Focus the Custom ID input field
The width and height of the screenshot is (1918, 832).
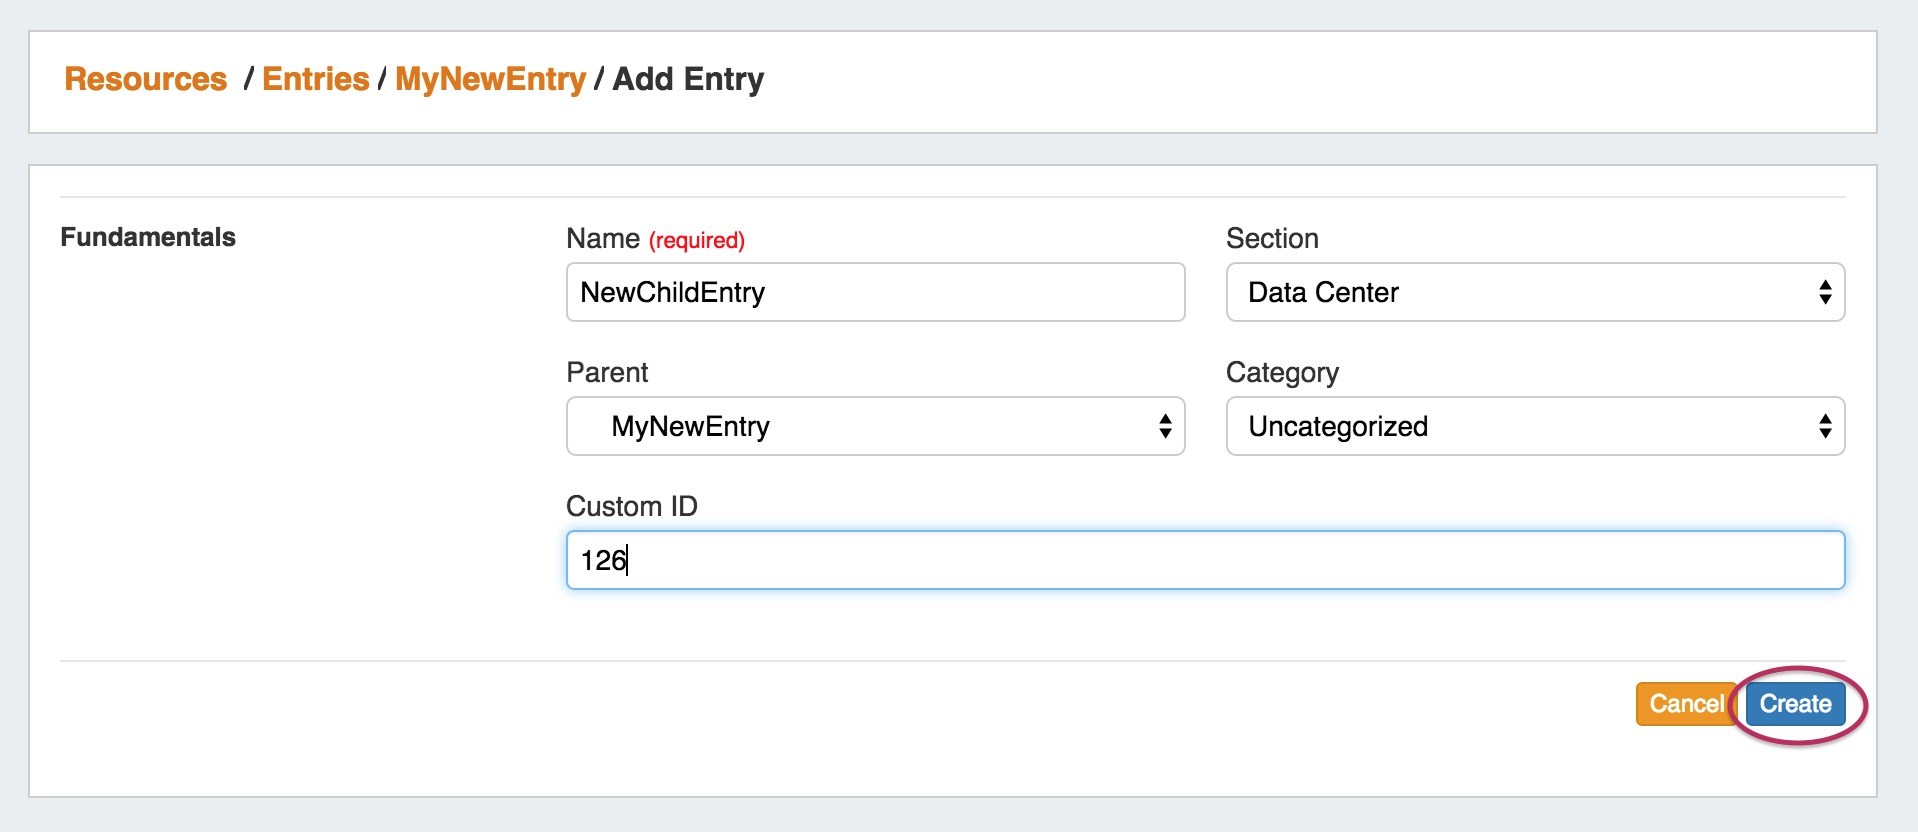pos(1205,560)
